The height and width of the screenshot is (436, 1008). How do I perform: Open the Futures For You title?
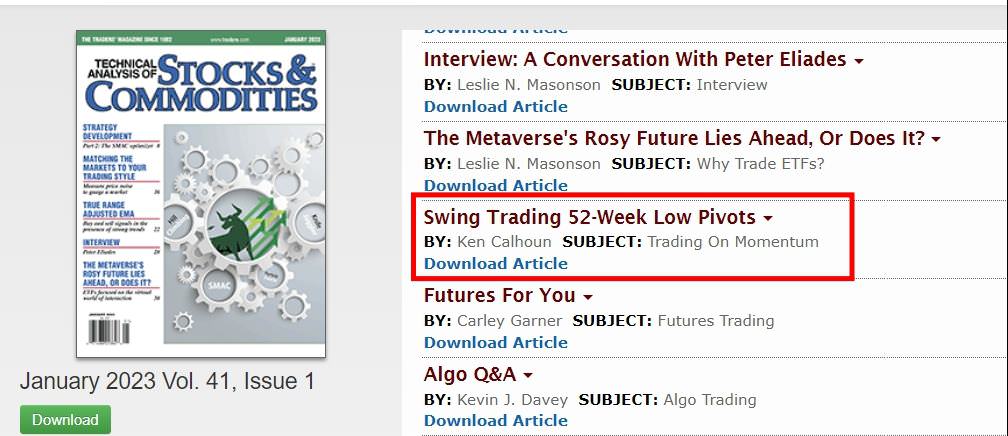click(499, 295)
